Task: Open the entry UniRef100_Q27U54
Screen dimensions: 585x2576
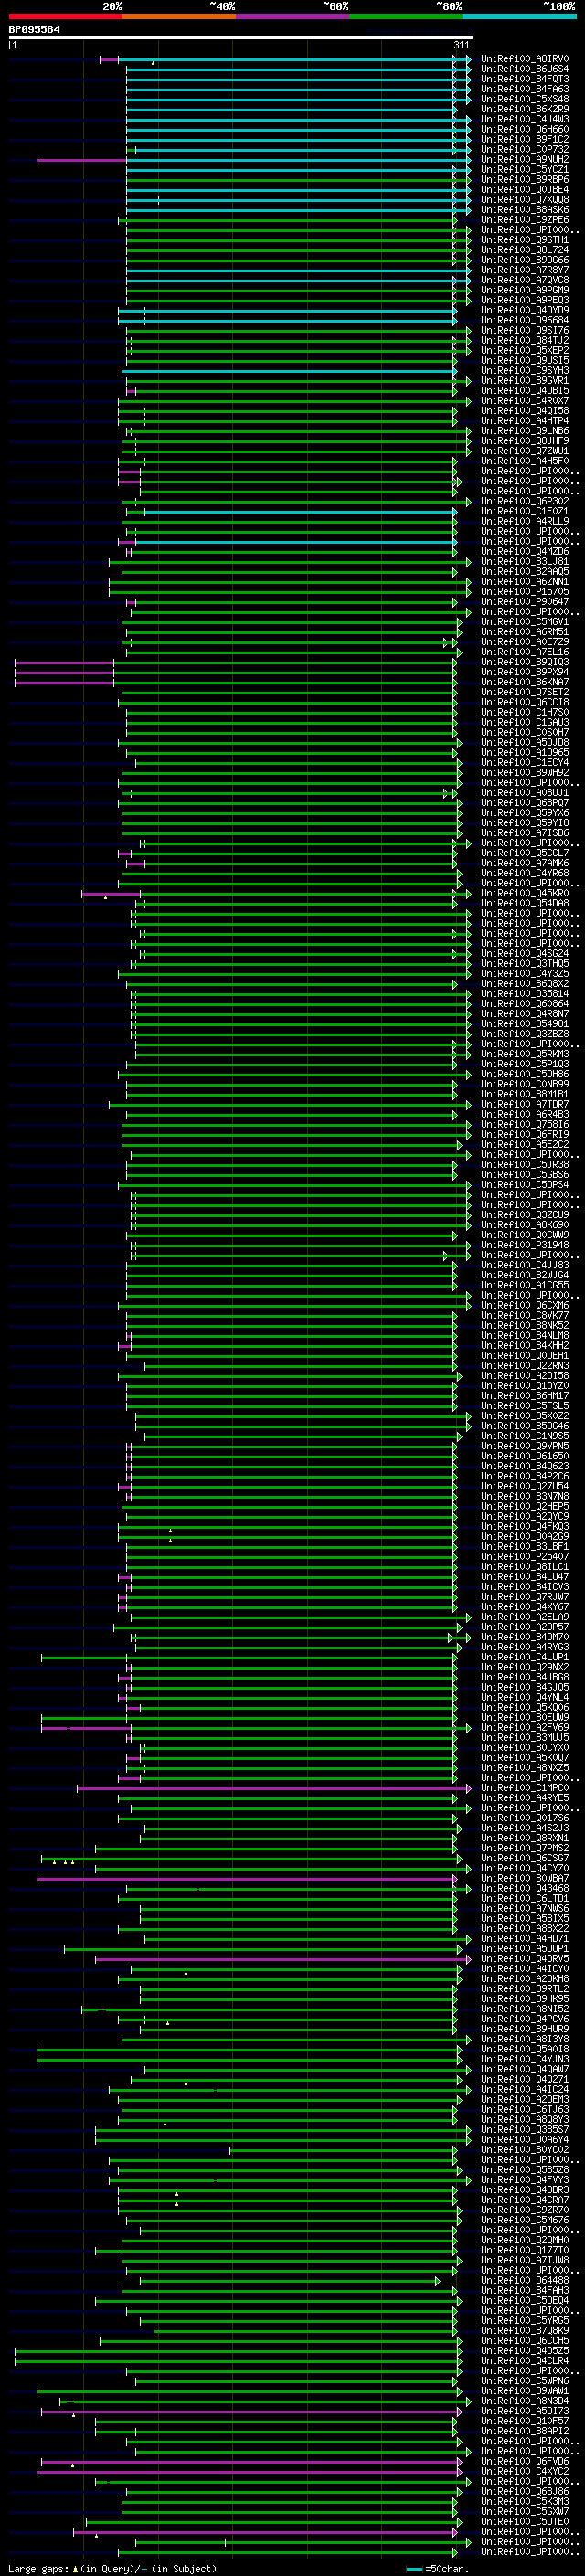Action: pos(524,1486)
